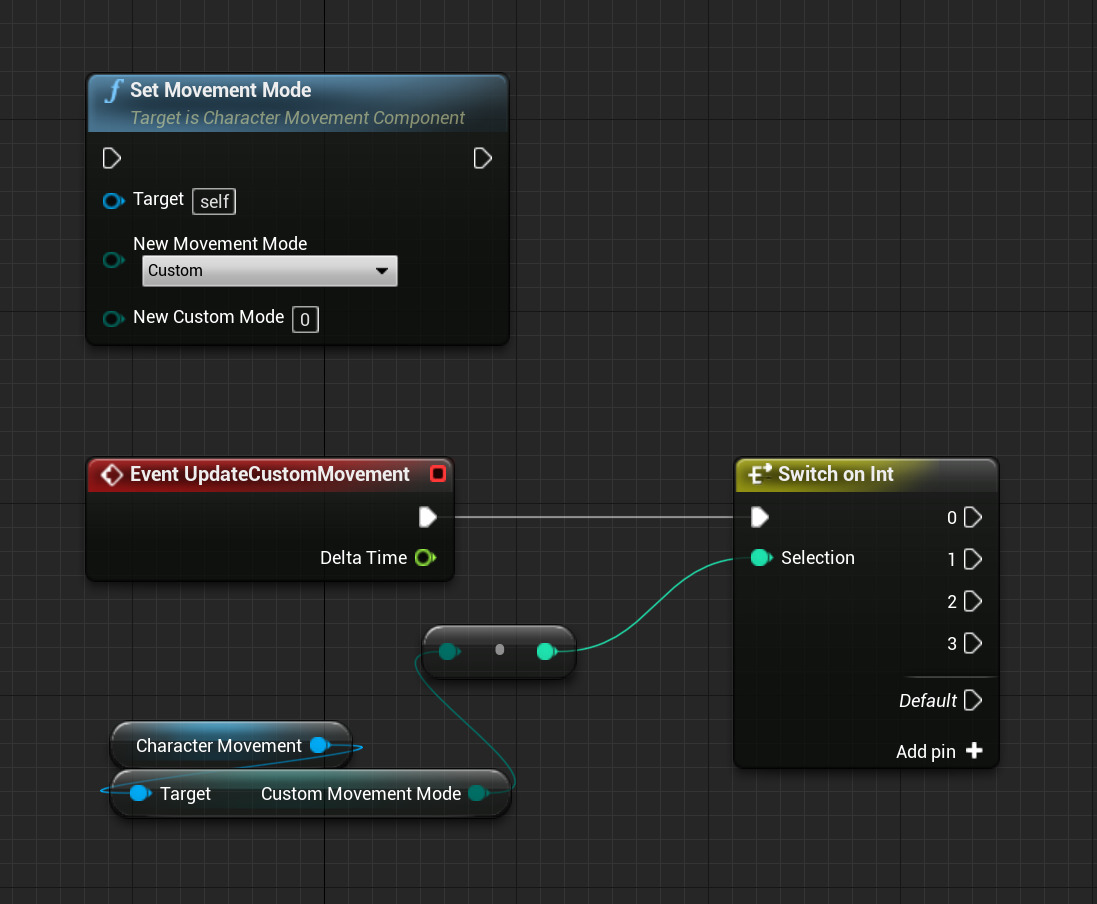Click the red delegate pin on Event UpdateCustomMovement
This screenshot has width=1097, height=904.
(x=437, y=474)
